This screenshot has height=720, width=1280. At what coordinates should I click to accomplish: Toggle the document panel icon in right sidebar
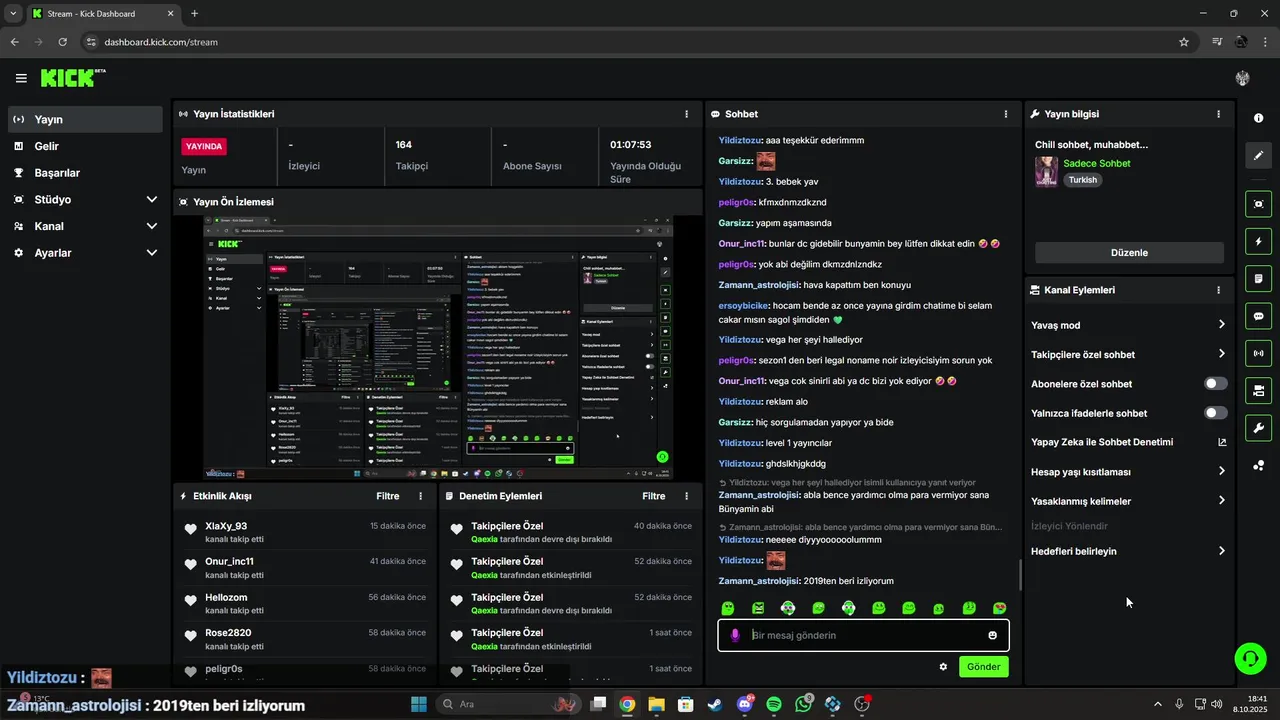[1258, 278]
